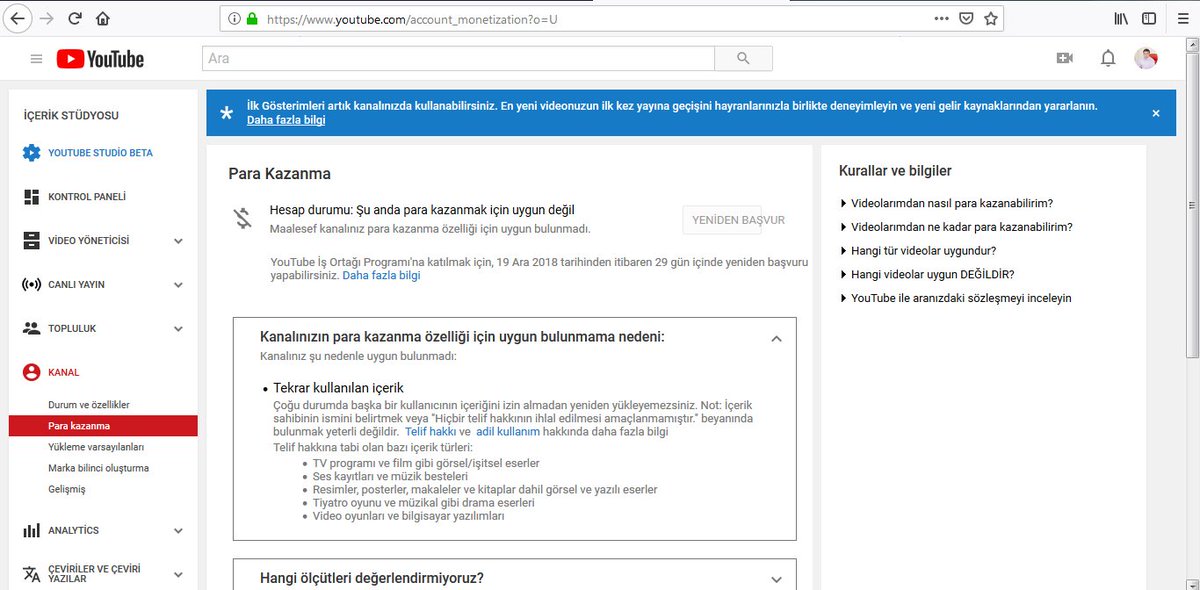Image resolution: width=1200 pixels, height=590 pixels.
Task: Close the blue announcement banner
Action: point(1156,113)
